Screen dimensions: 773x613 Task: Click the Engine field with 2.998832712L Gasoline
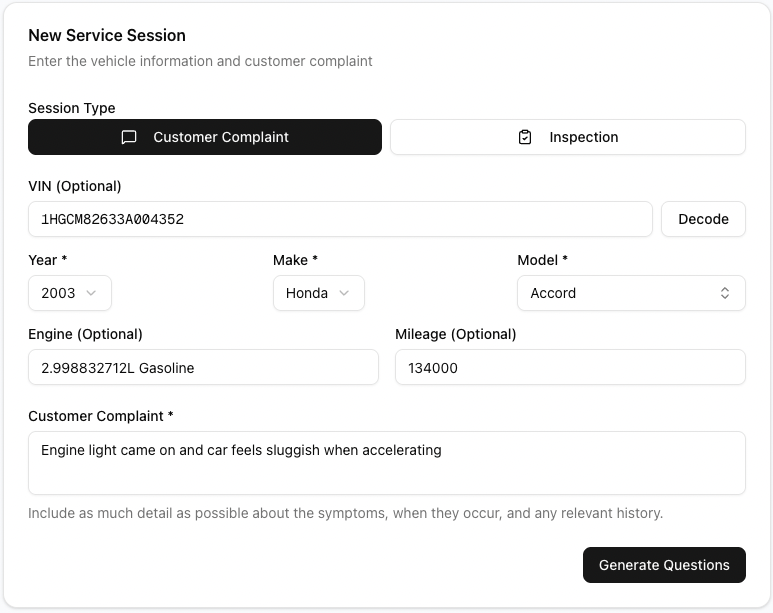(203, 367)
